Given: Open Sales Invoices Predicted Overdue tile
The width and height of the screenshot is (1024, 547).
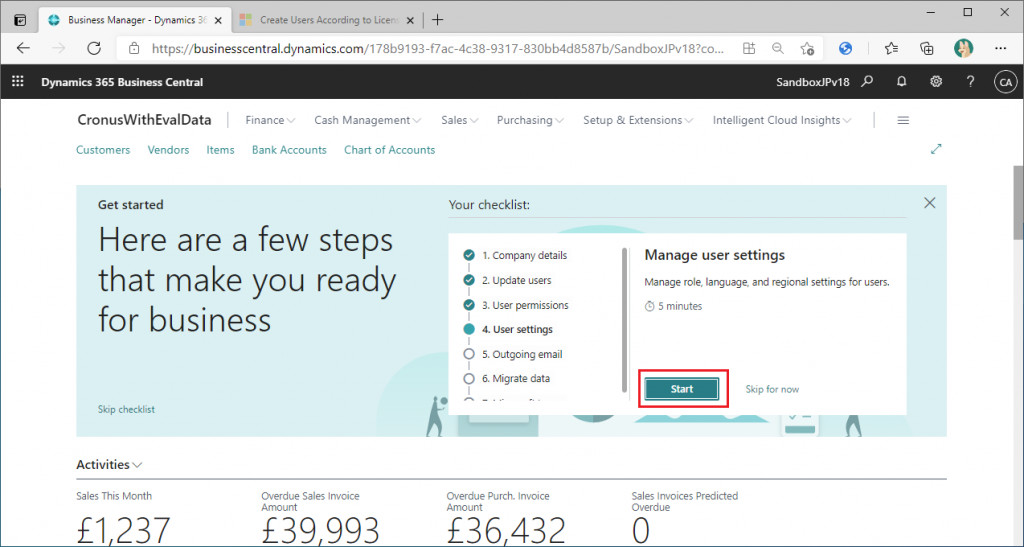Looking at the screenshot, I should pyautogui.click(x=685, y=519).
